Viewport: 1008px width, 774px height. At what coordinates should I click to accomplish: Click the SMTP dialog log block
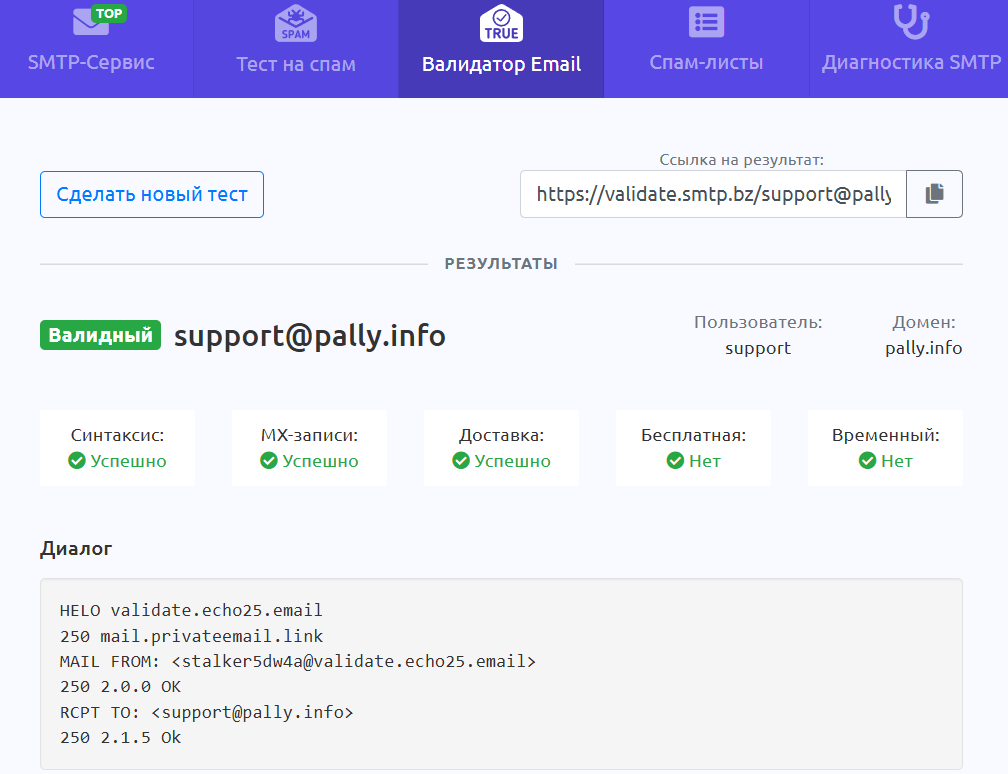tap(501, 674)
